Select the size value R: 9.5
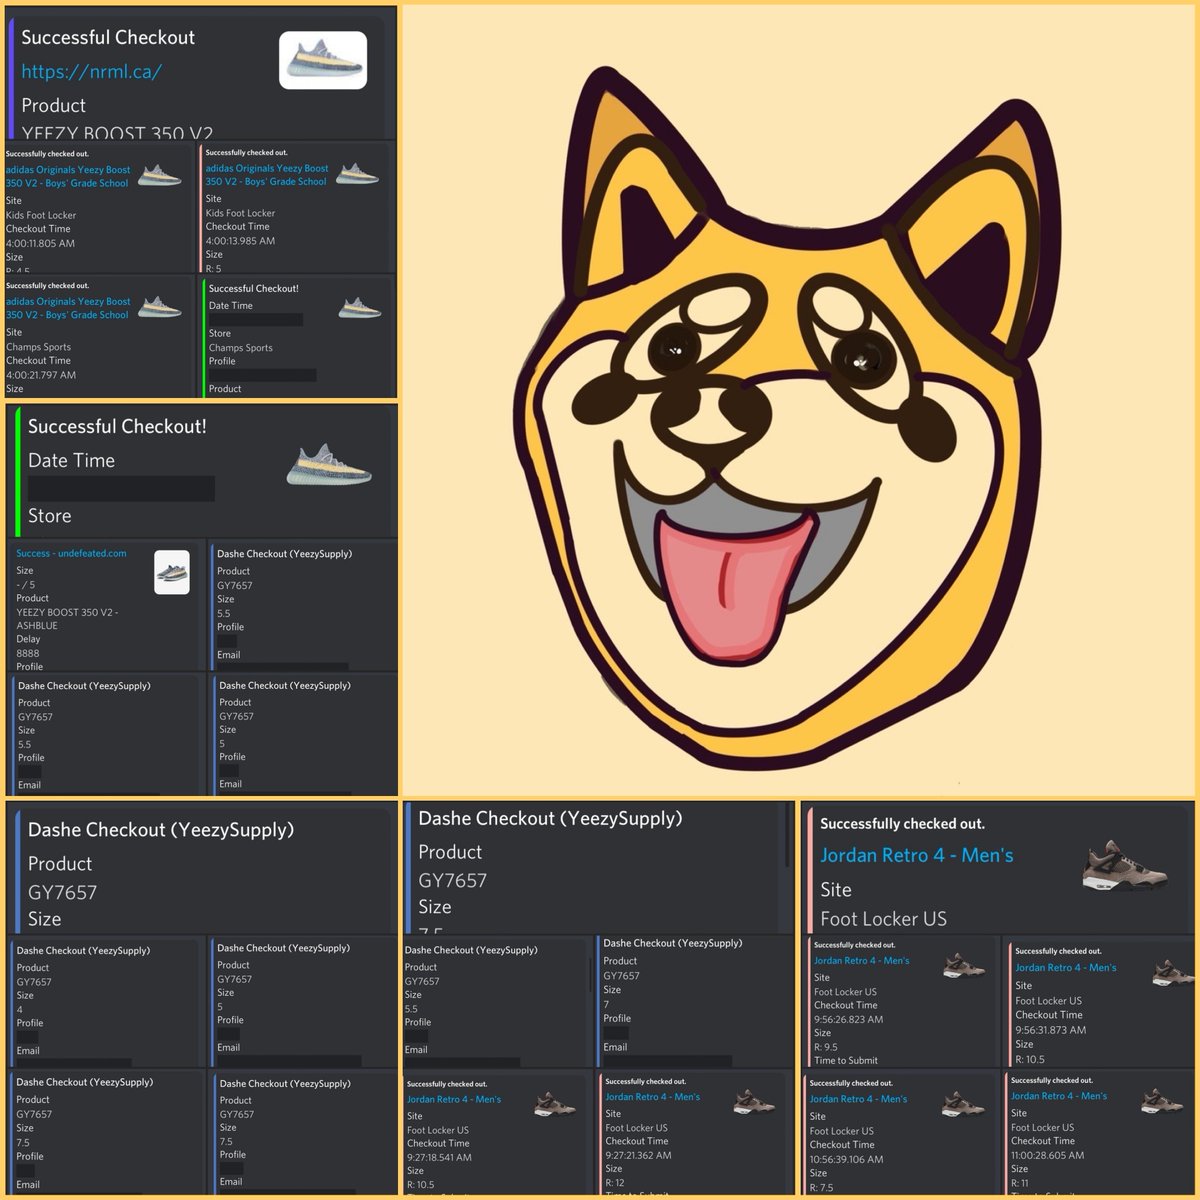 [826, 1047]
